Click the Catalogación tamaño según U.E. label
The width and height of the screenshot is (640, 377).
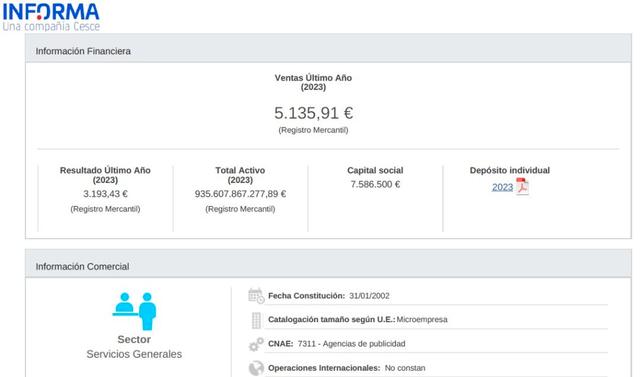pos(331,319)
